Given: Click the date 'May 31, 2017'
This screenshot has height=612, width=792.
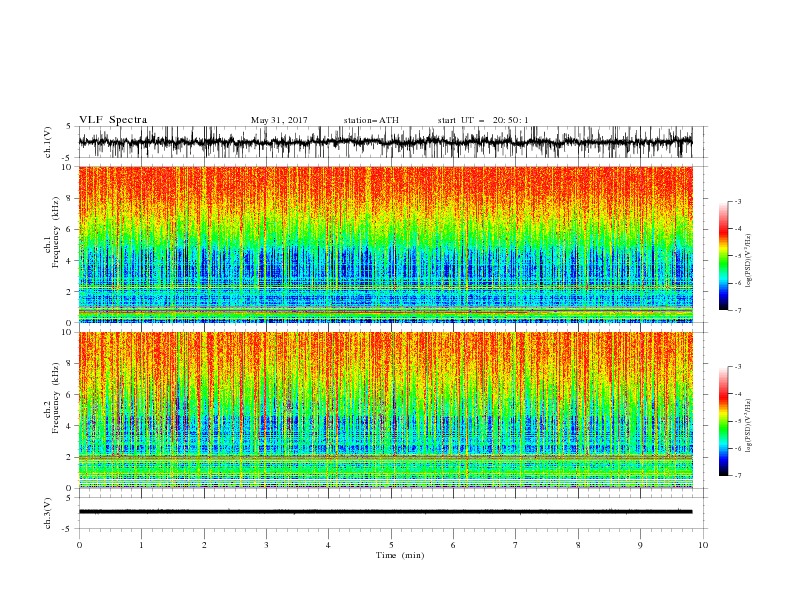Looking at the screenshot, I should pos(279,120).
